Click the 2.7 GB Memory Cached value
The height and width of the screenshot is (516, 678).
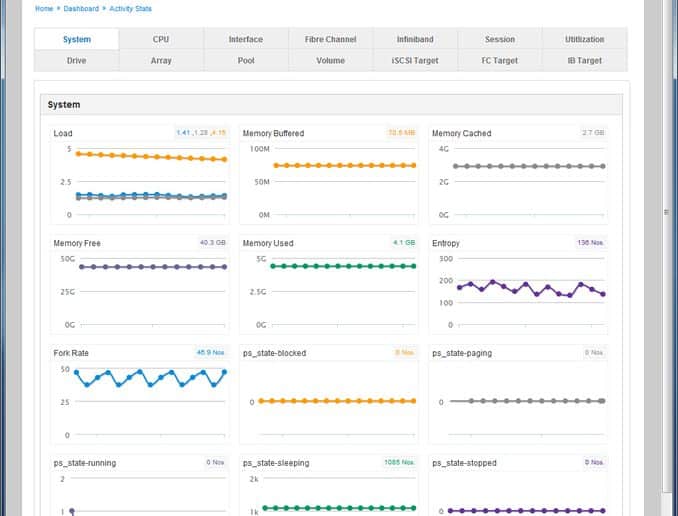pyautogui.click(x=593, y=132)
